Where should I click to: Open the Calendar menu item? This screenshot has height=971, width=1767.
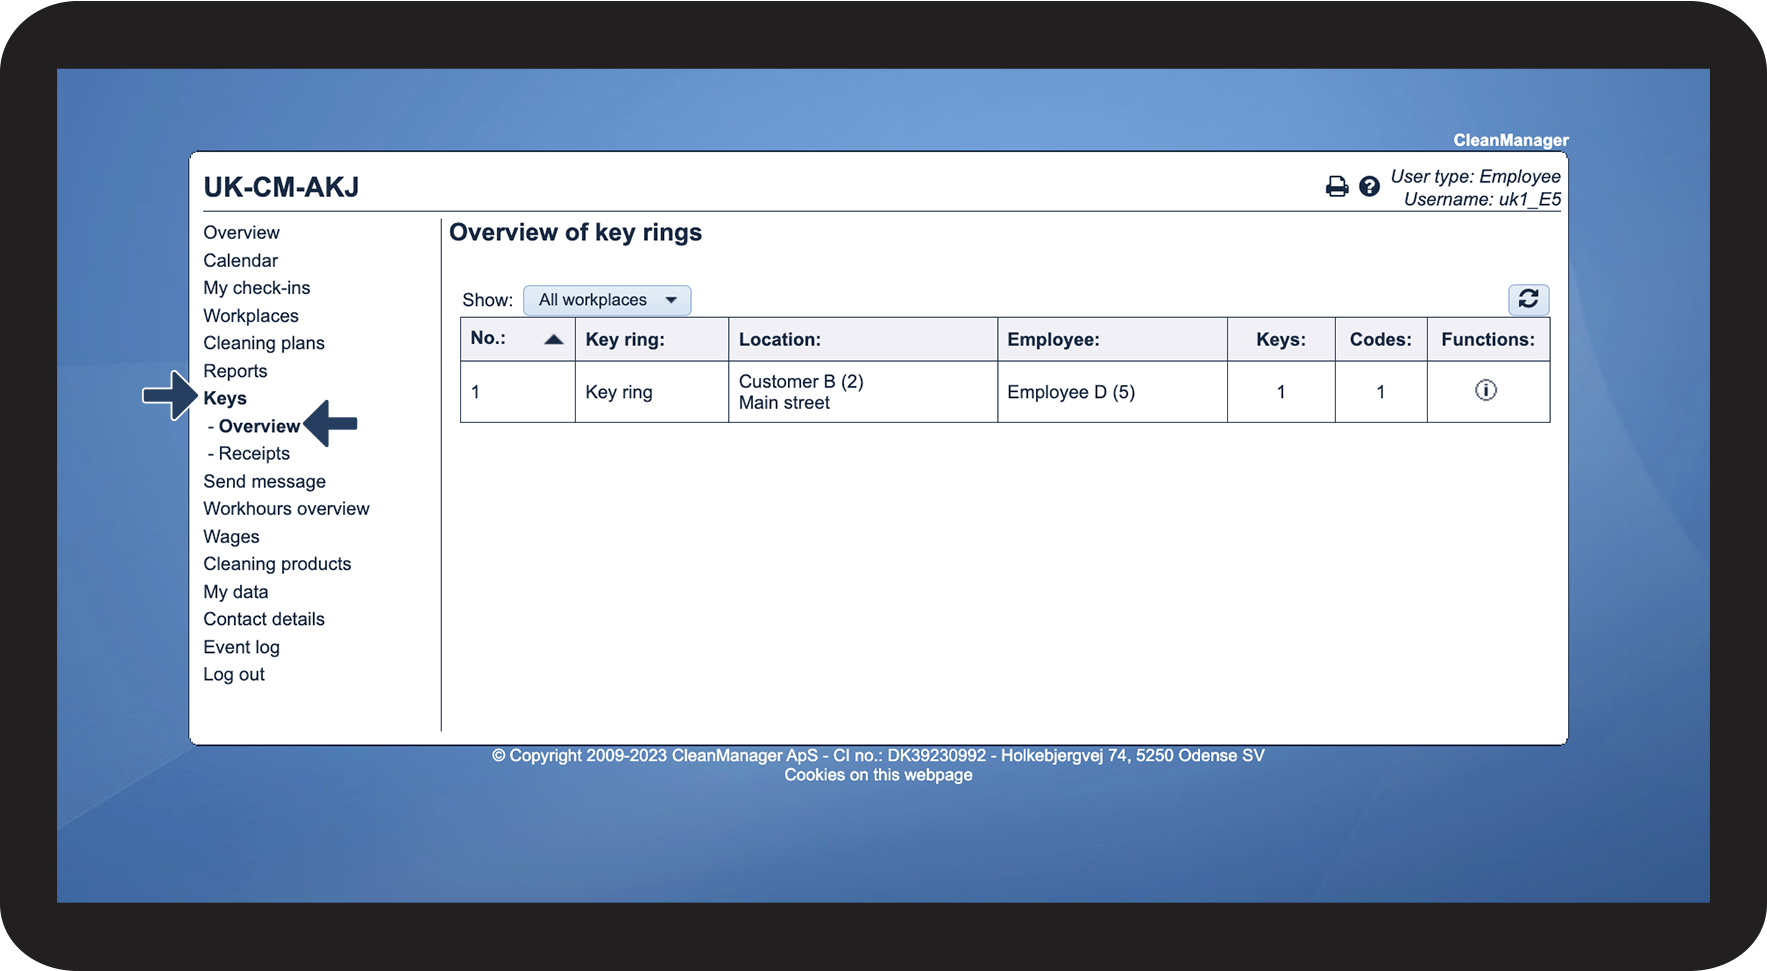coord(241,261)
